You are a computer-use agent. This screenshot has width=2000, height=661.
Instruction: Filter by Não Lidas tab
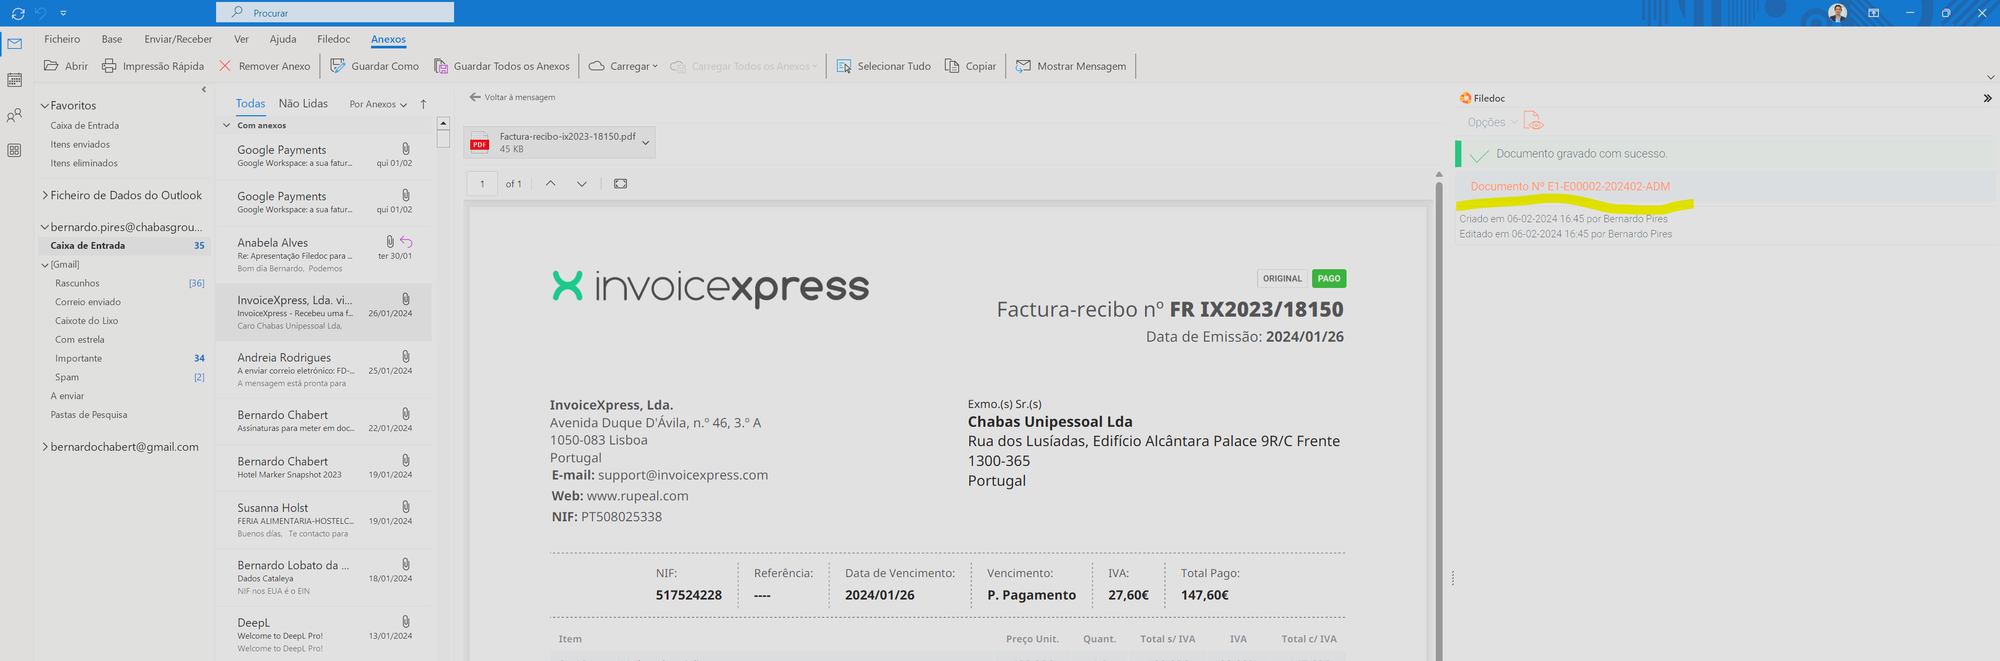point(303,103)
